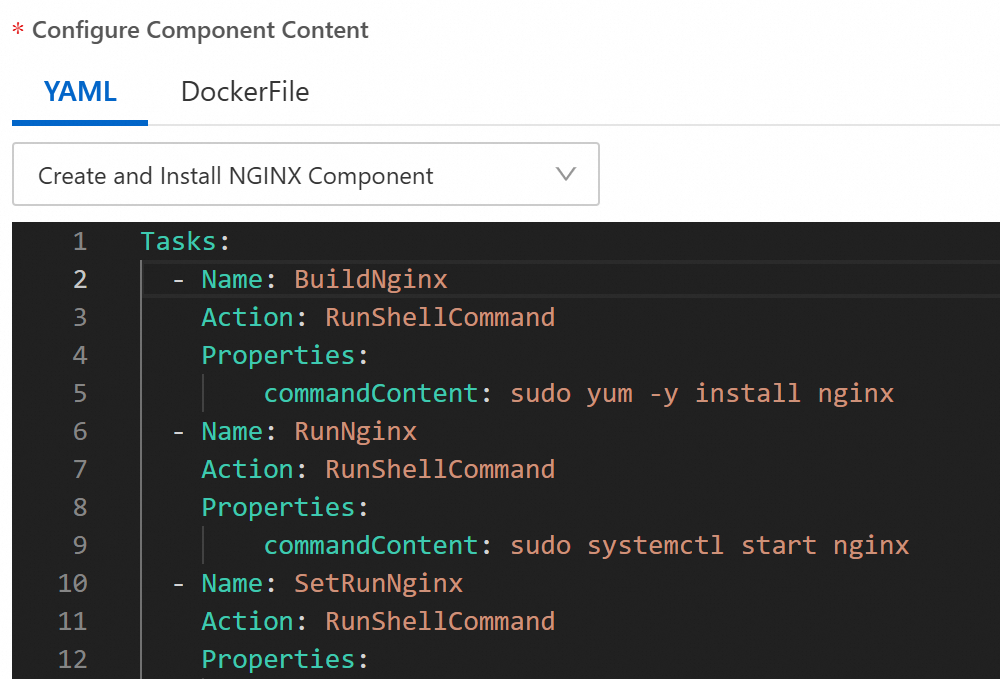Click the SetRunNginx task name
The height and width of the screenshot is (679, 1000).
click(x=378, y=583)
